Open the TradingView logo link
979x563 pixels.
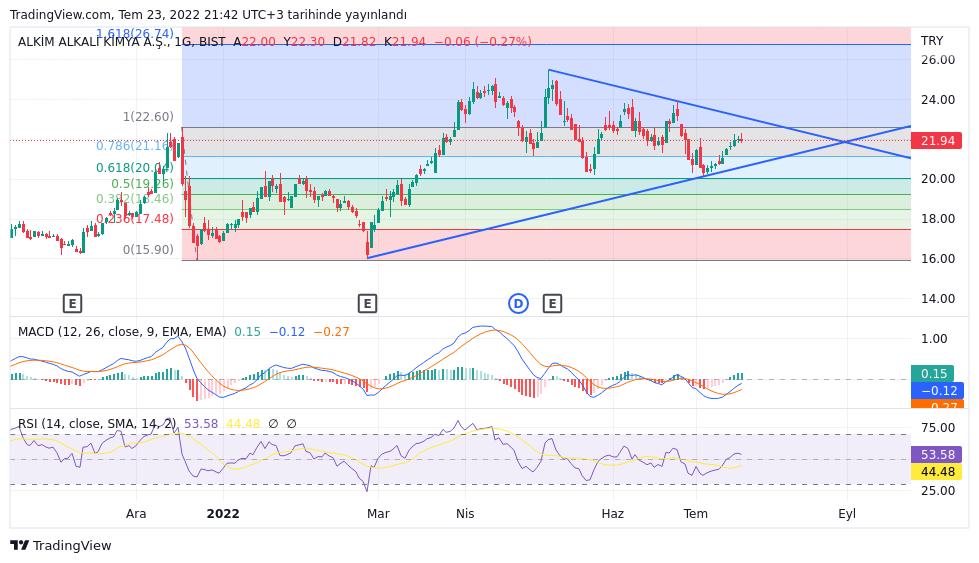click(x=61, y=546)
